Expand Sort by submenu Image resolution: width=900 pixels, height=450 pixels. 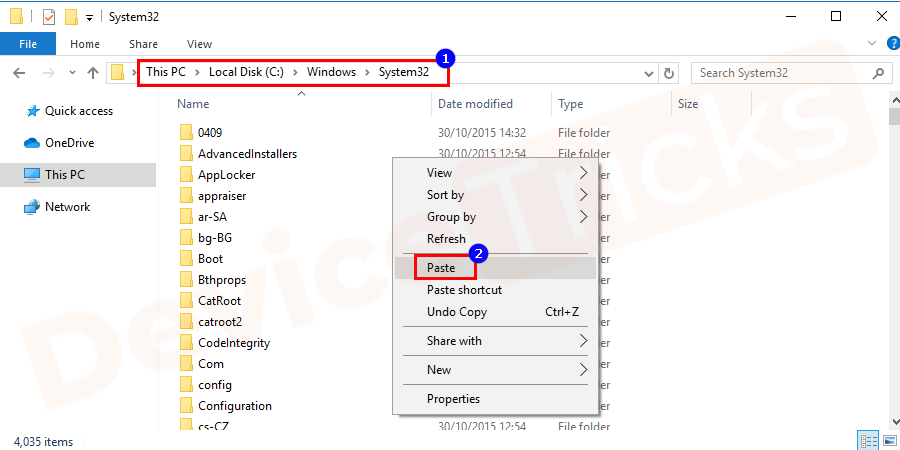coord(495,195)
